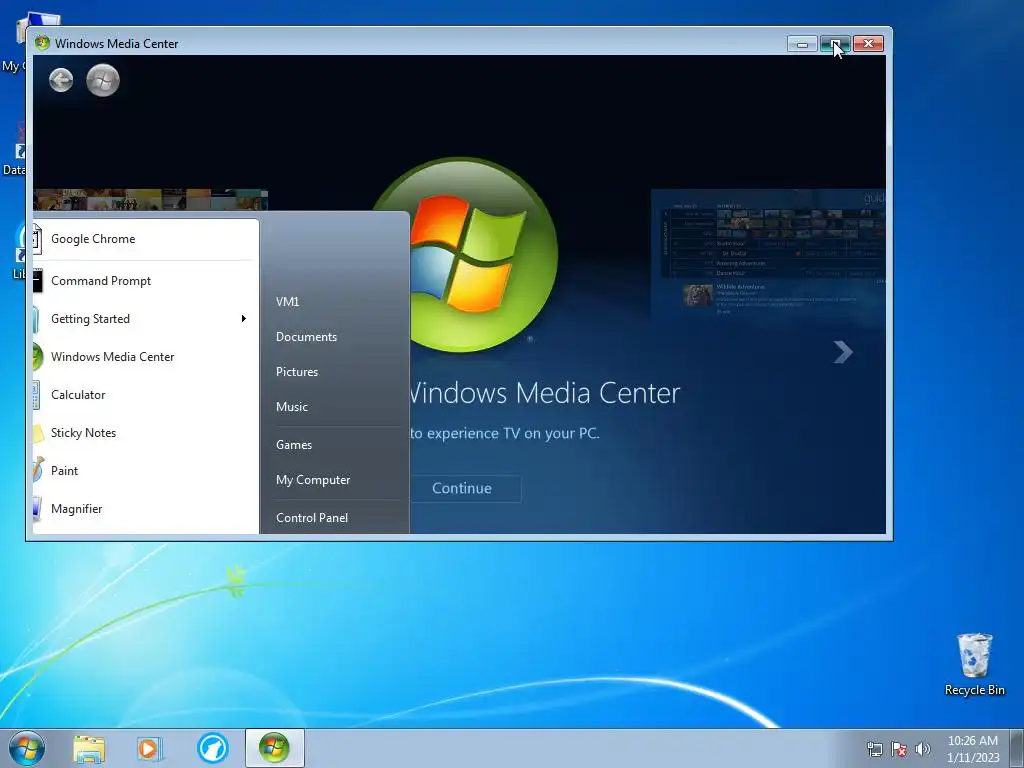Open Windows Explorer from the taskbar
Viewport: 1024px width, 768px height.
tap(89, 748)
